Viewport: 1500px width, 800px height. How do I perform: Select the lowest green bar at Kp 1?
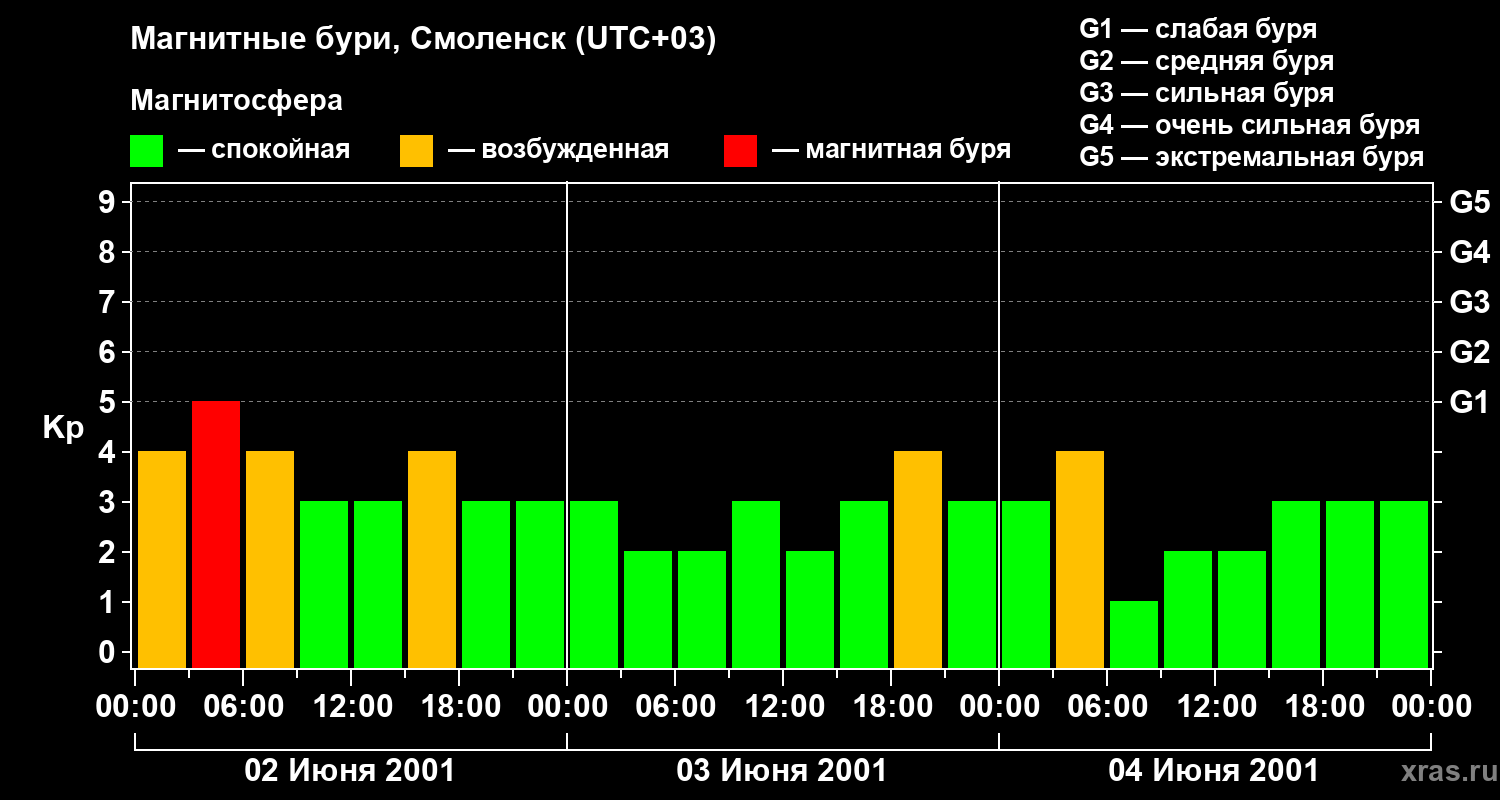point(1134,634)
